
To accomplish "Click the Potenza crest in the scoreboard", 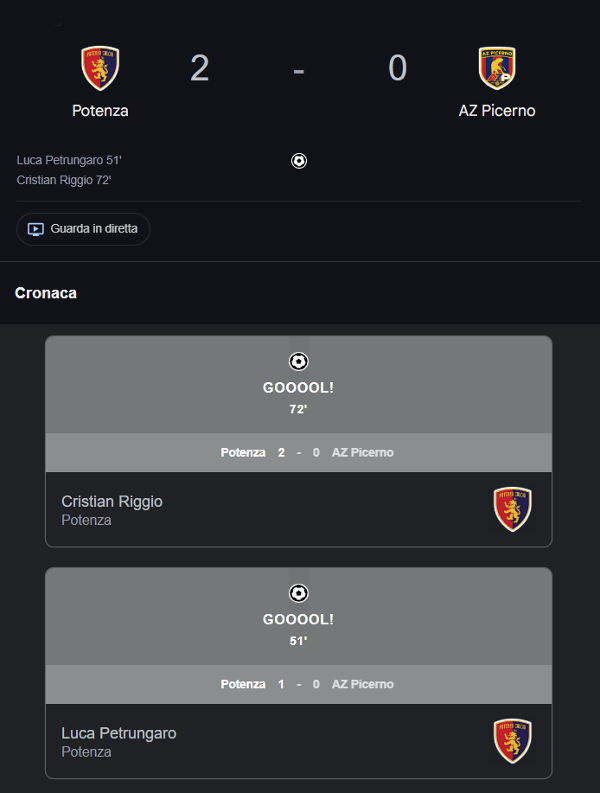I will (x=100, y=68).
